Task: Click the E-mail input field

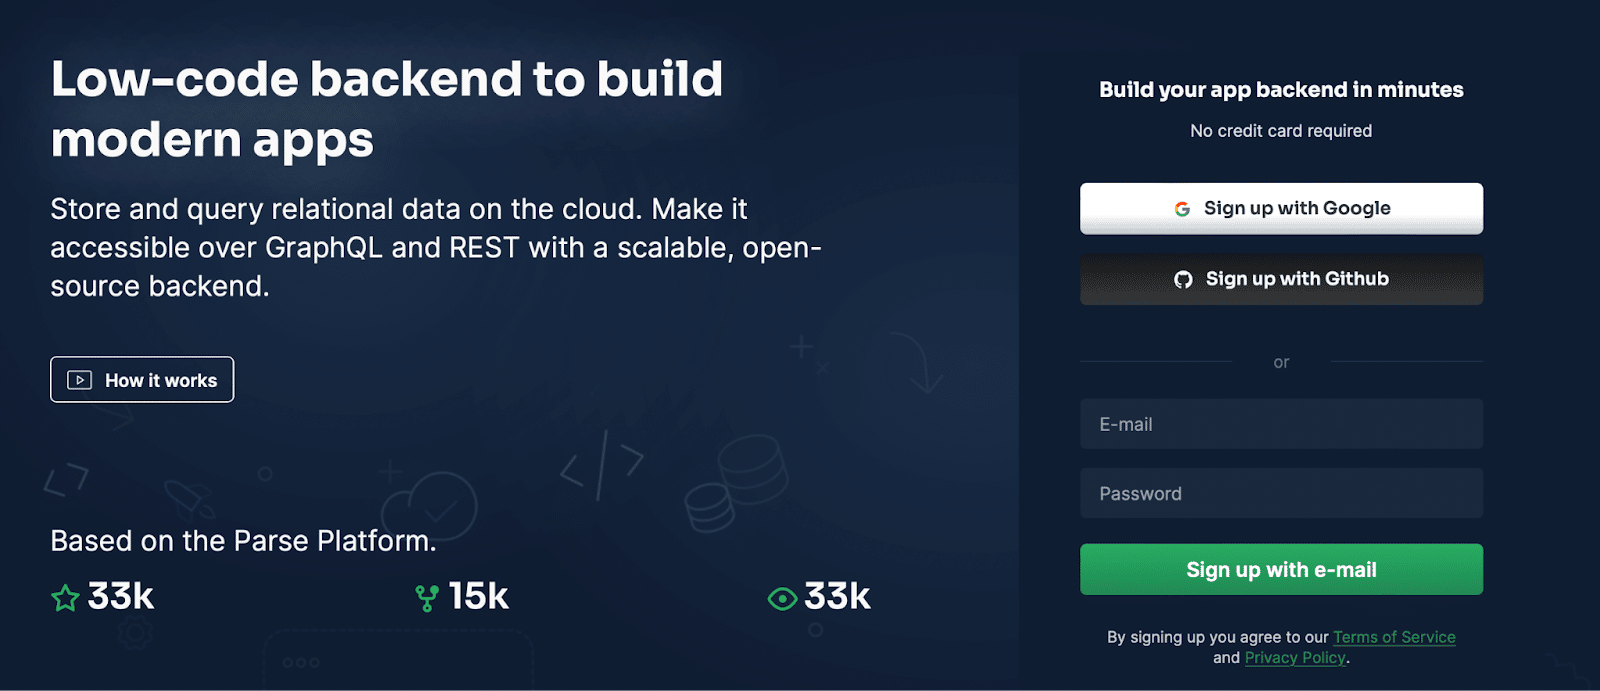Action: click(x=1281, y=423)
